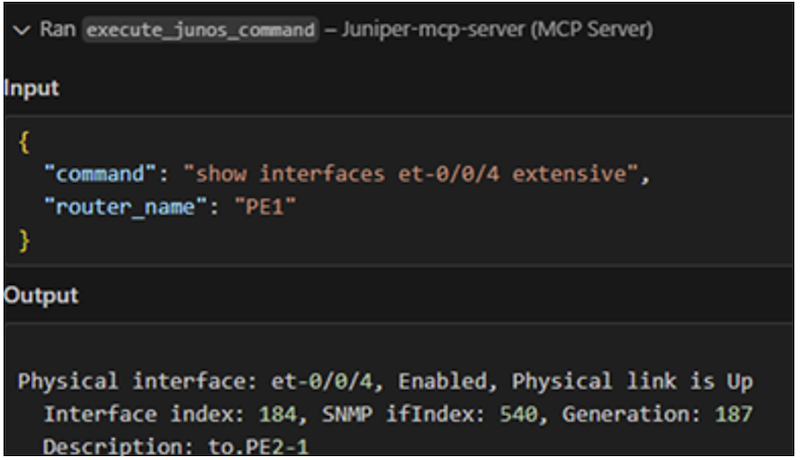The image size is (800, 460).
Task: Click the closing curly brace in Input
Action: [x=24, y=240]
